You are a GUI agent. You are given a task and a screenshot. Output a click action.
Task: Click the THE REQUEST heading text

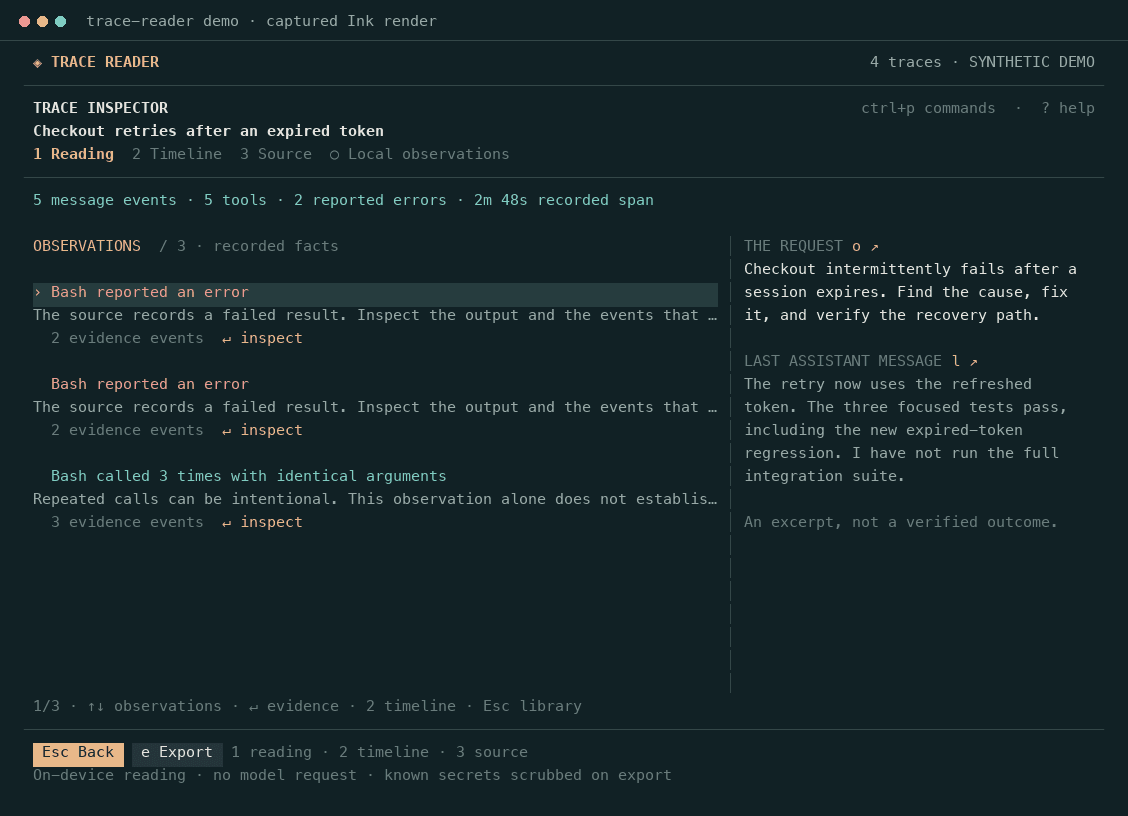(793, 246)
